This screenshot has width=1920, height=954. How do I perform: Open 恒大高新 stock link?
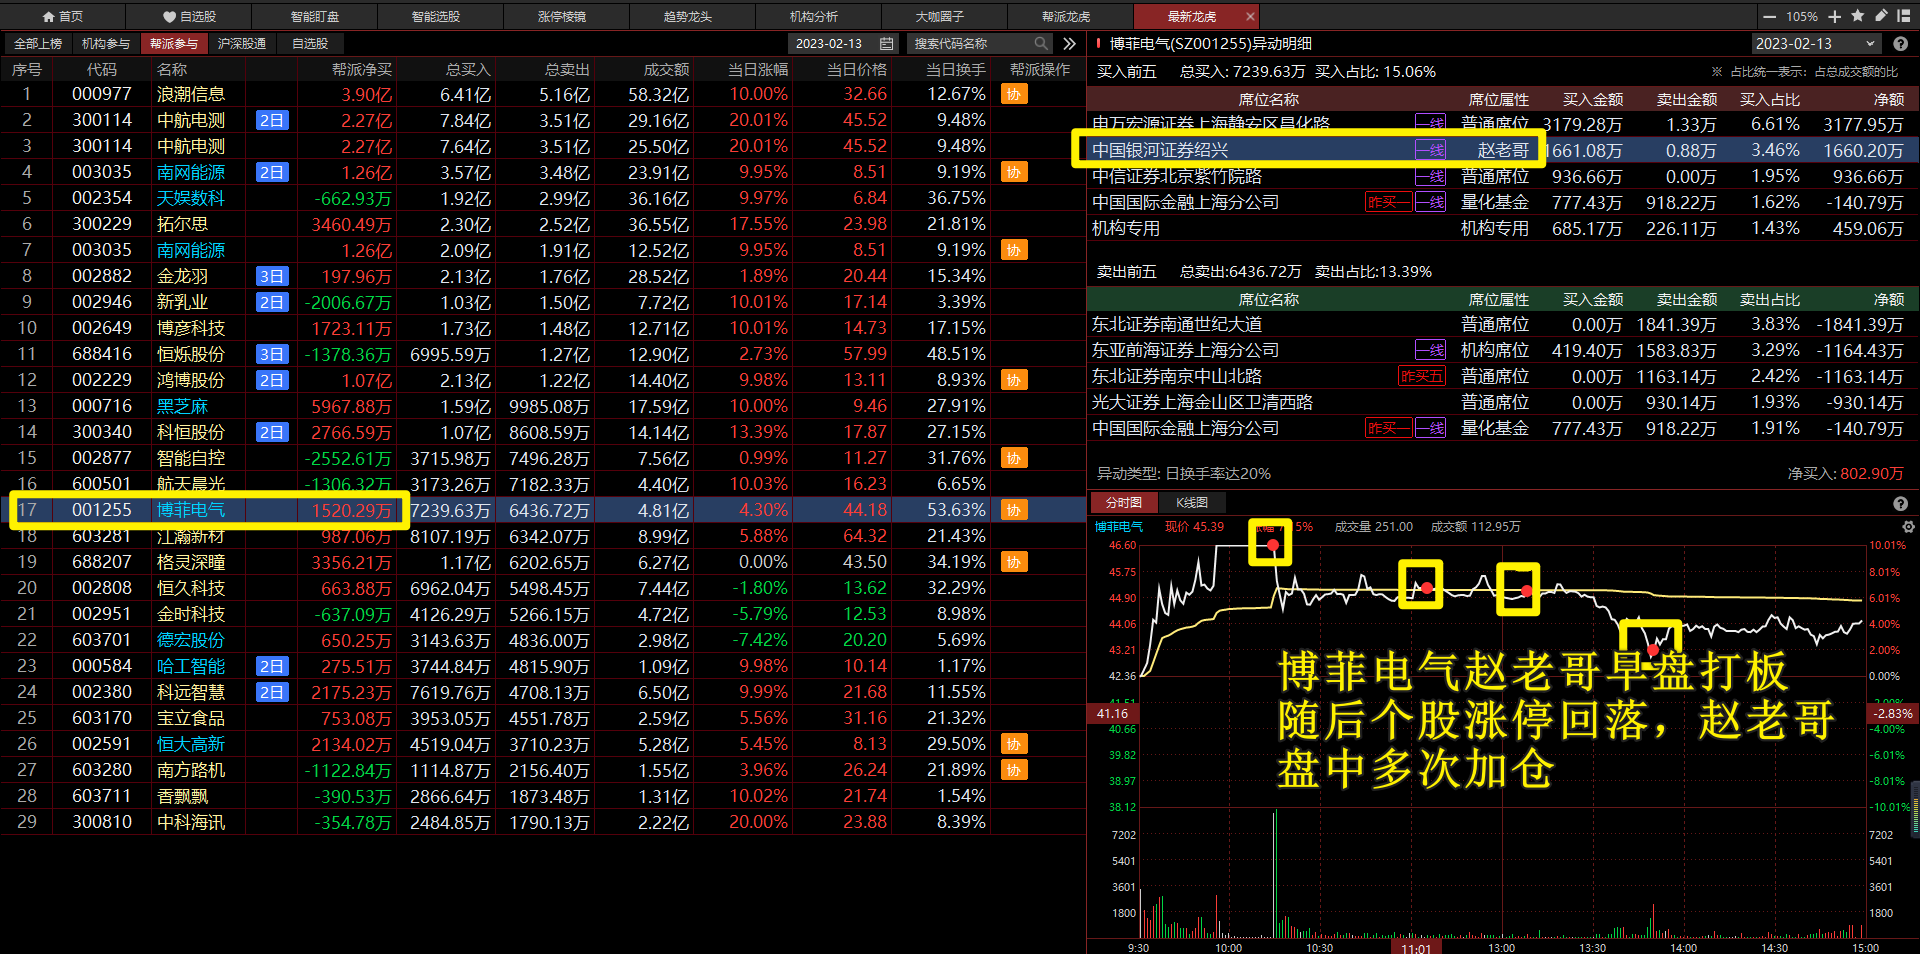point(191,744)
